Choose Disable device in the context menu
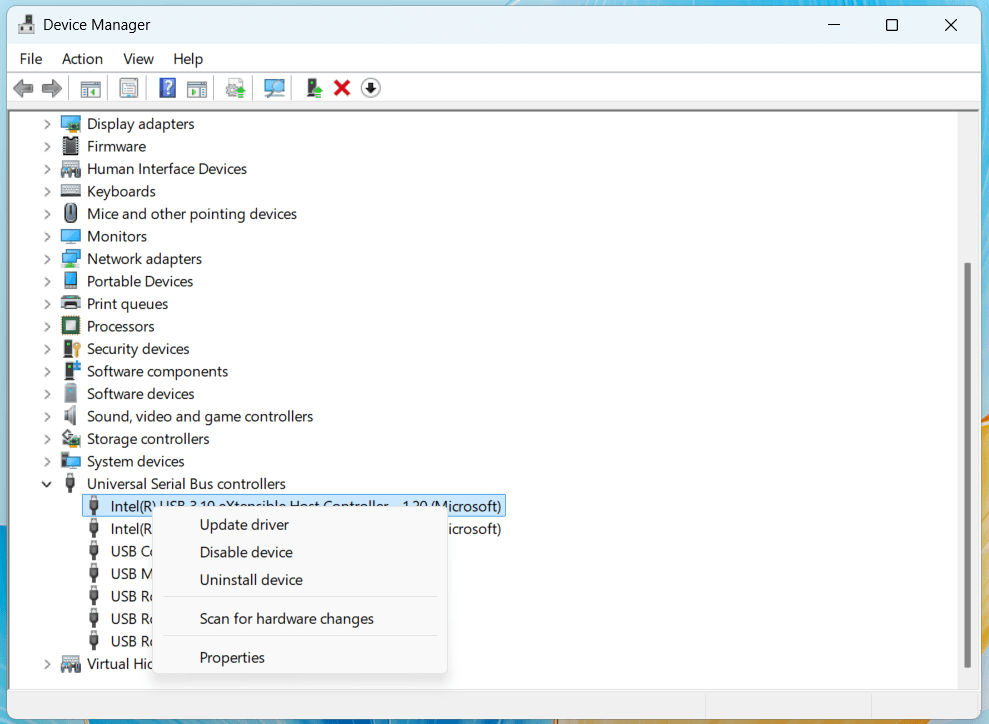This screenshot has height=724, width=989. click(246, 552)
